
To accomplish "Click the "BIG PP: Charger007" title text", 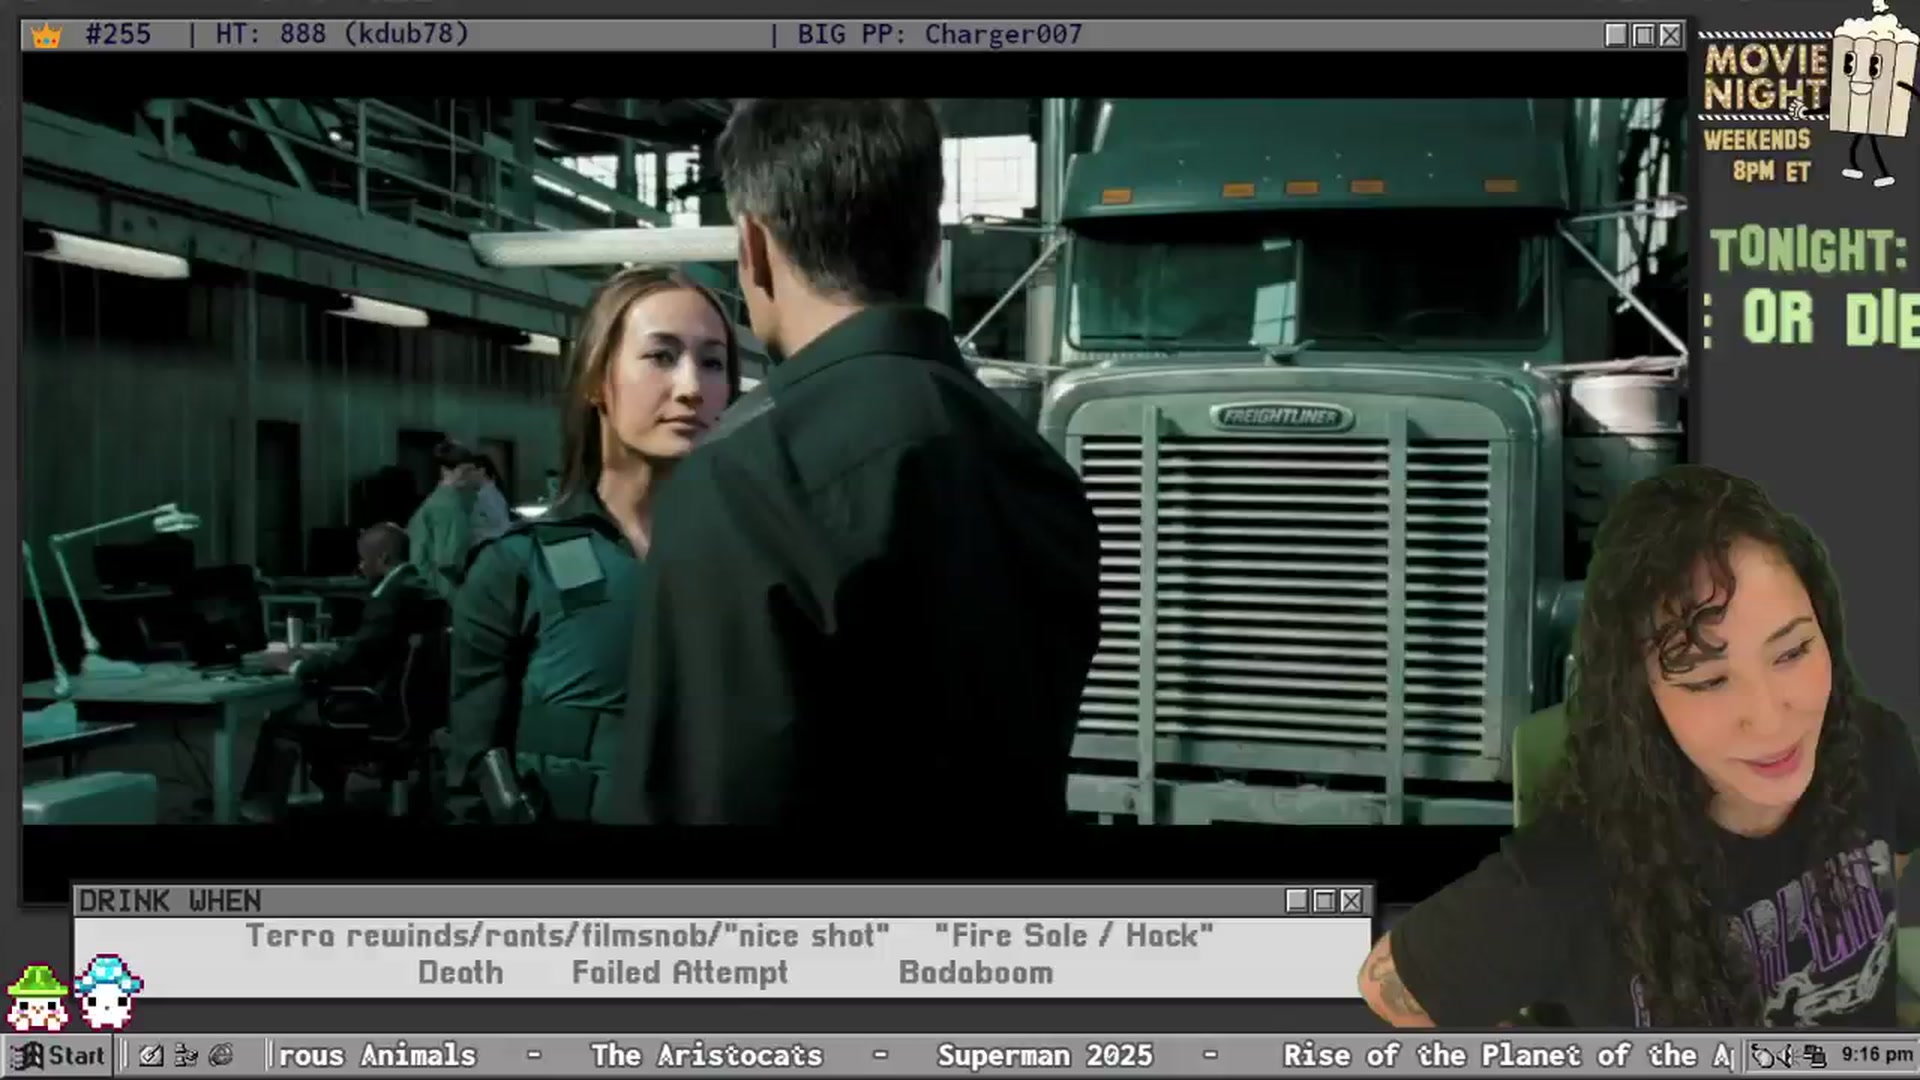I will [939, 34].
